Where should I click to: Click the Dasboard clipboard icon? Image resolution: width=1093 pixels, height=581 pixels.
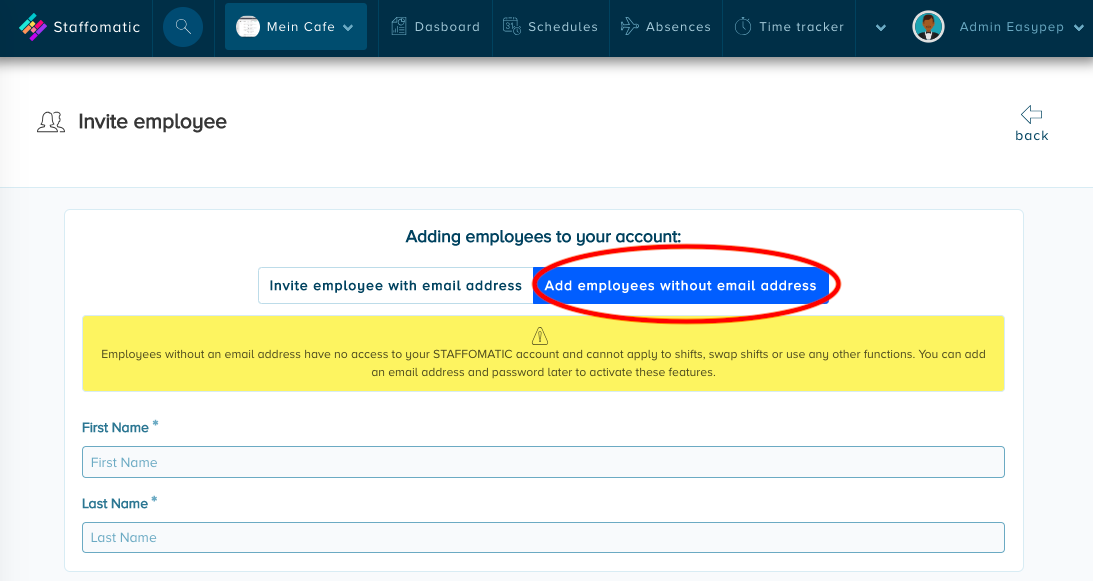tap(399, 27)
